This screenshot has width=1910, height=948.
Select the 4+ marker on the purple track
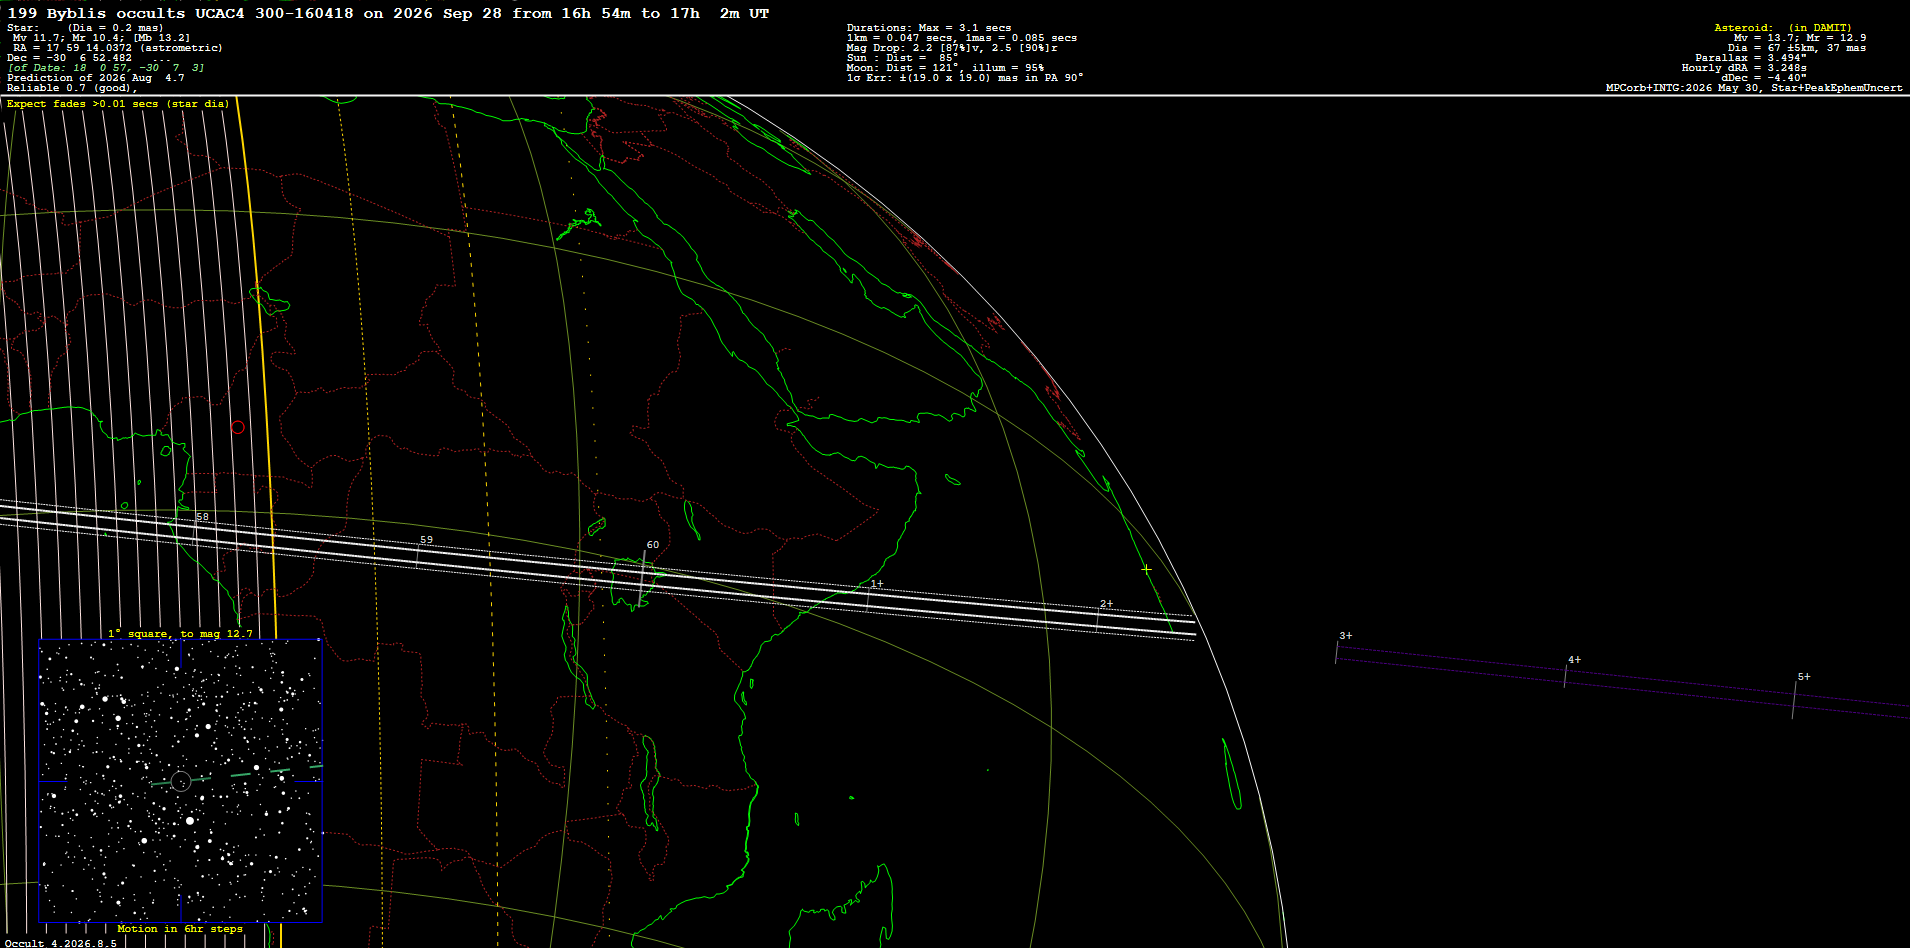point(1574,660)
